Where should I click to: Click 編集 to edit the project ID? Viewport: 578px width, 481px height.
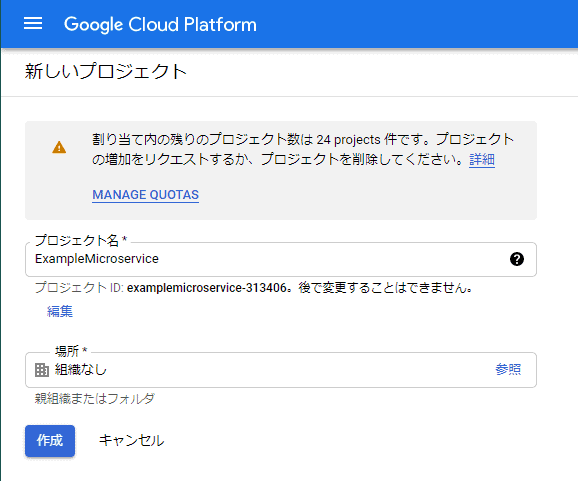(60, 311)
